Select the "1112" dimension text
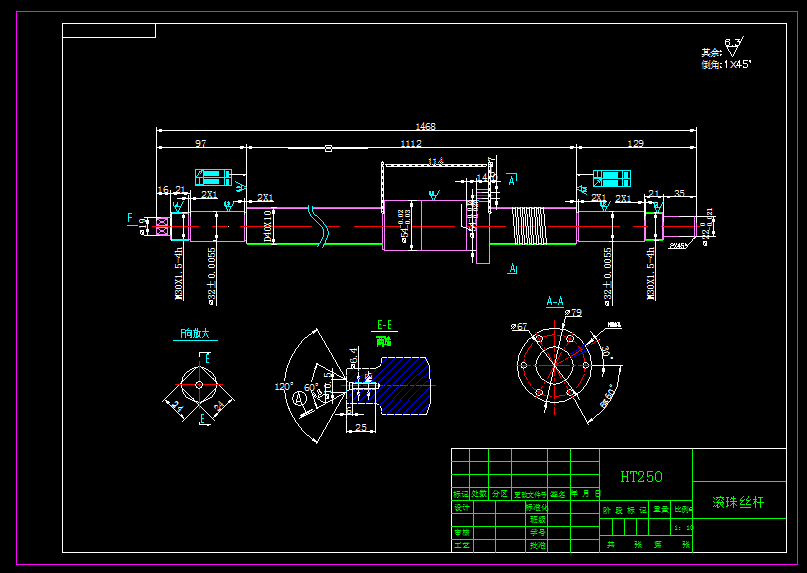807x573 pixels. click(x=411, y=143)
